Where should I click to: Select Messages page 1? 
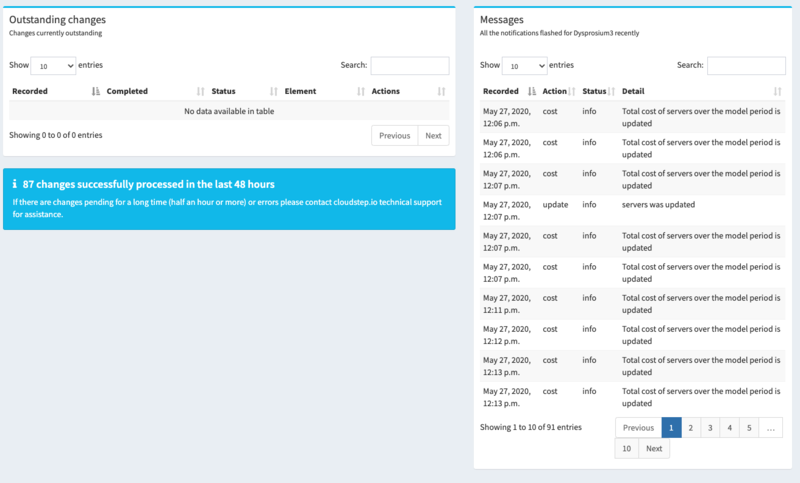671,427
